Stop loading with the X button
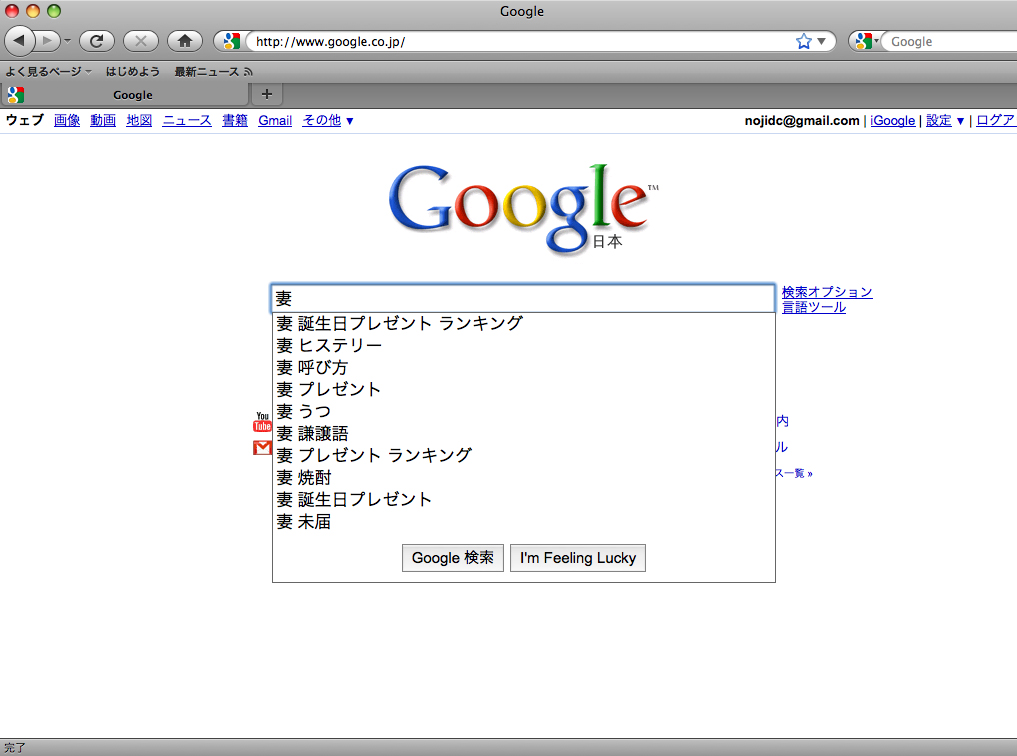Viewport: 1017px width, 756px height. (x=141, y=41)
